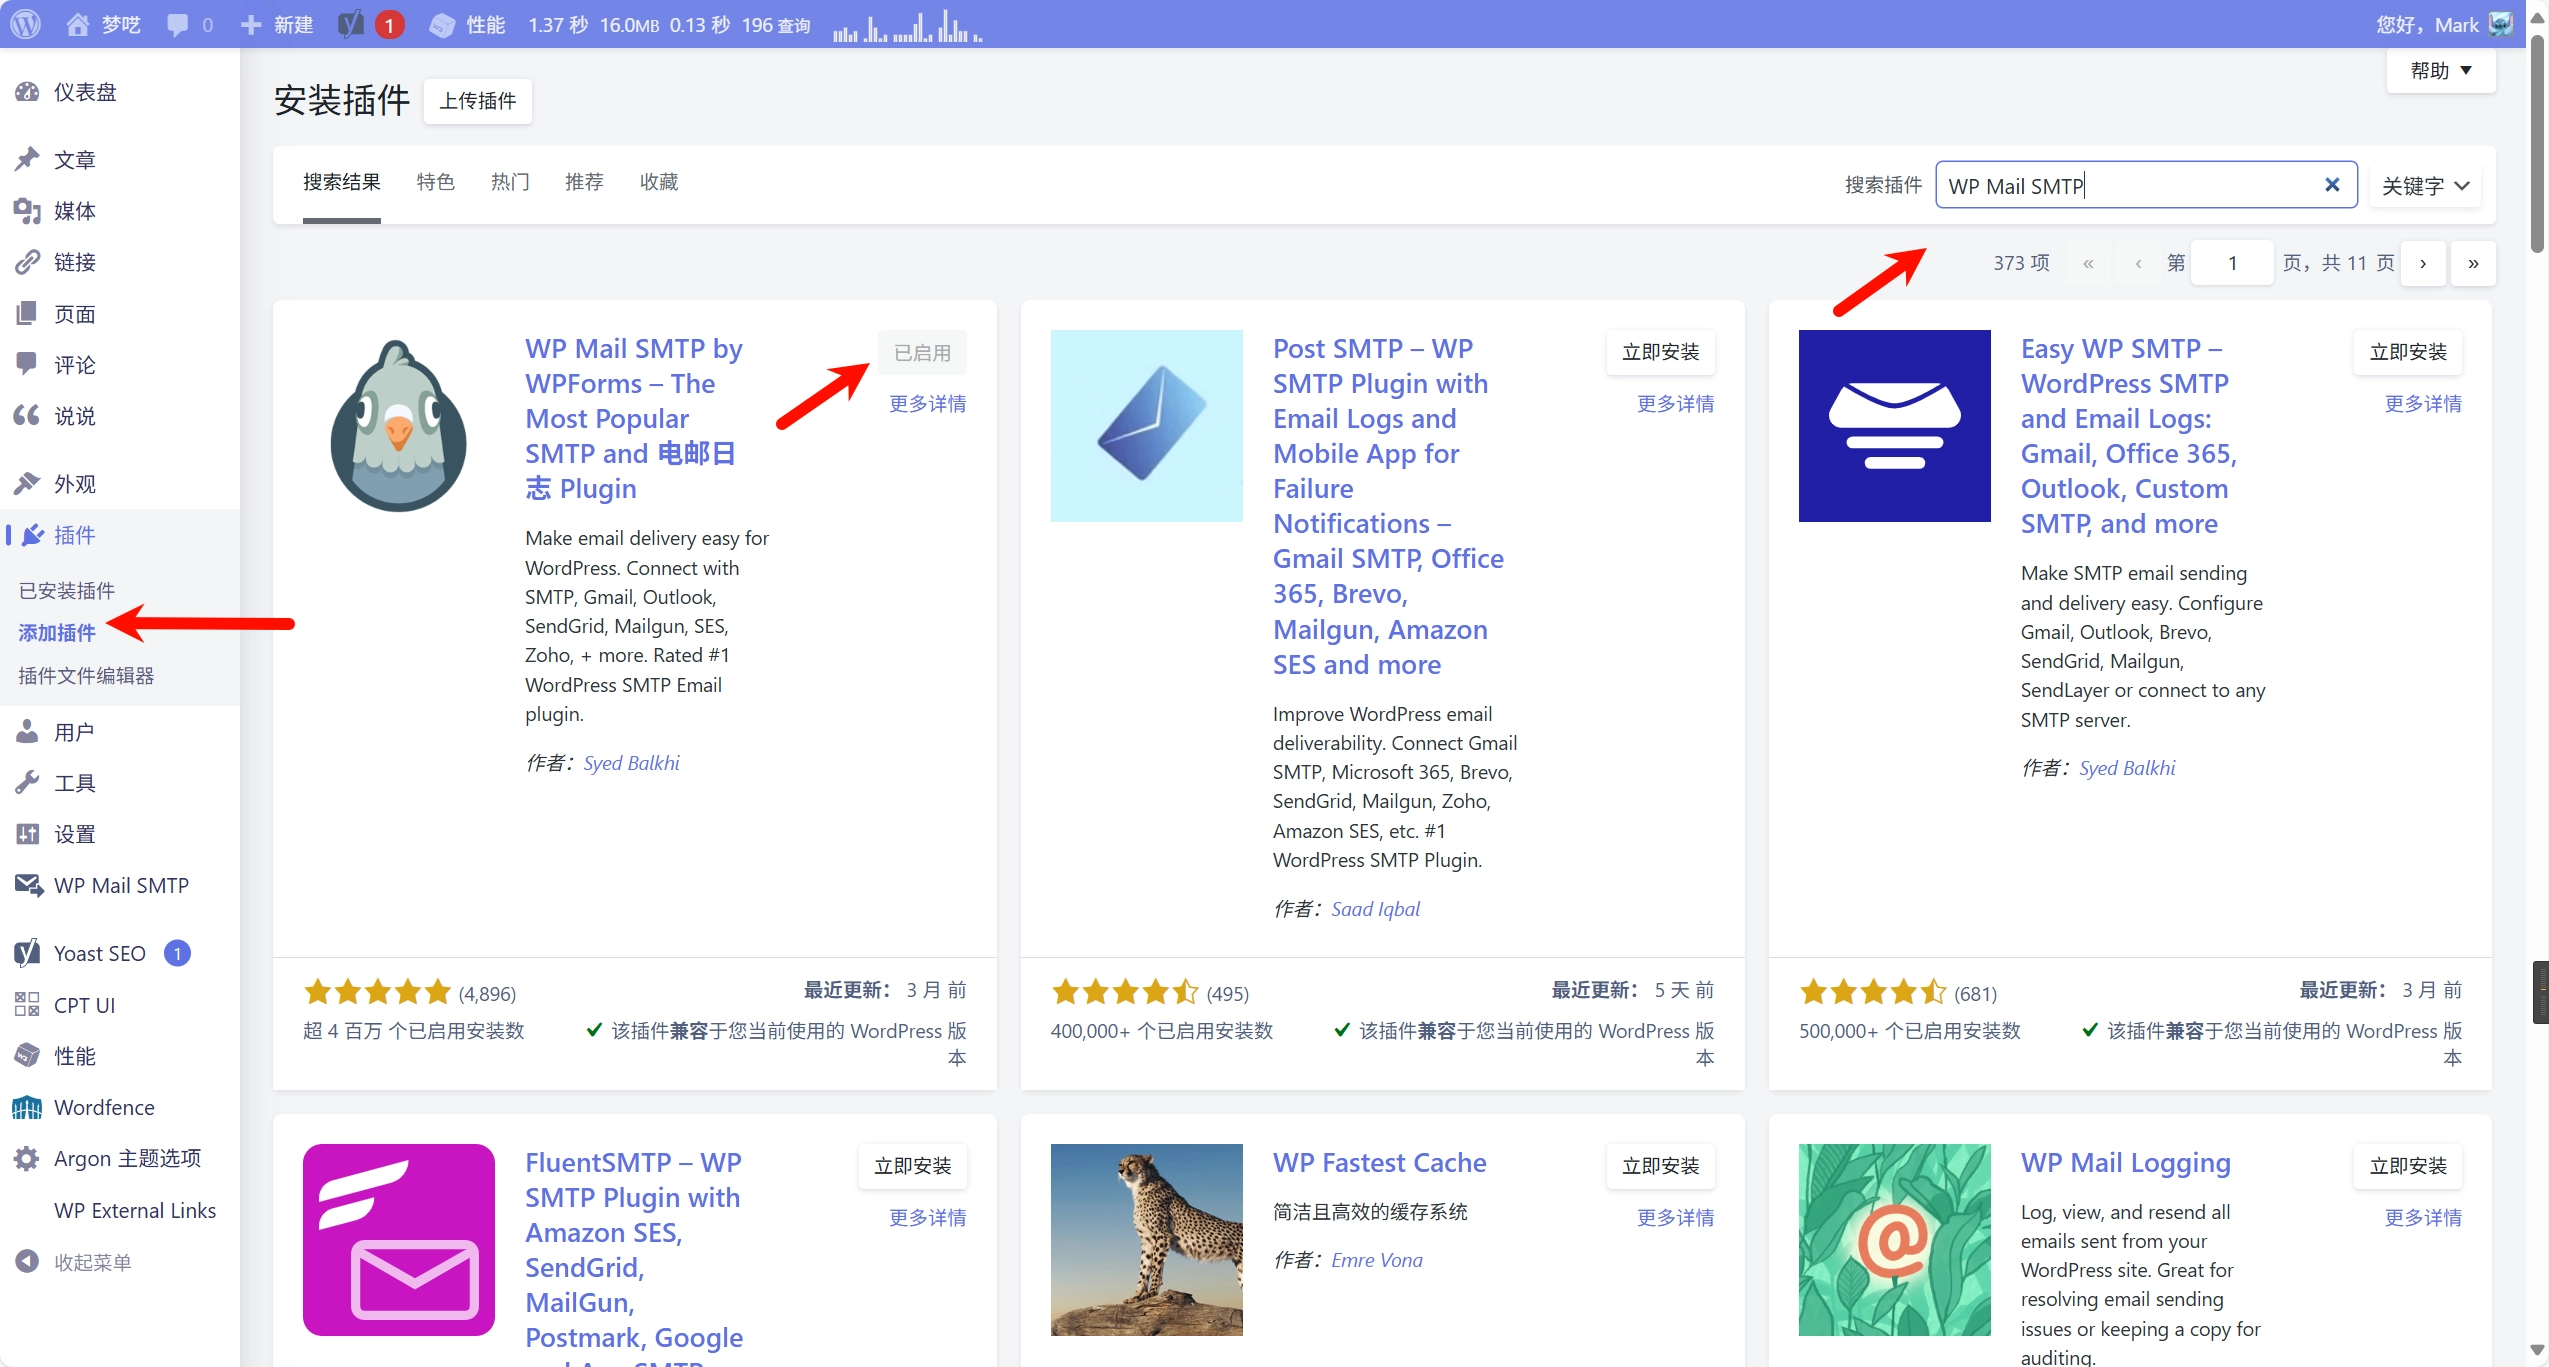Open 媒体 media icon in sidebar
Screen dimensions: 2549x1367
pos(27,211)
